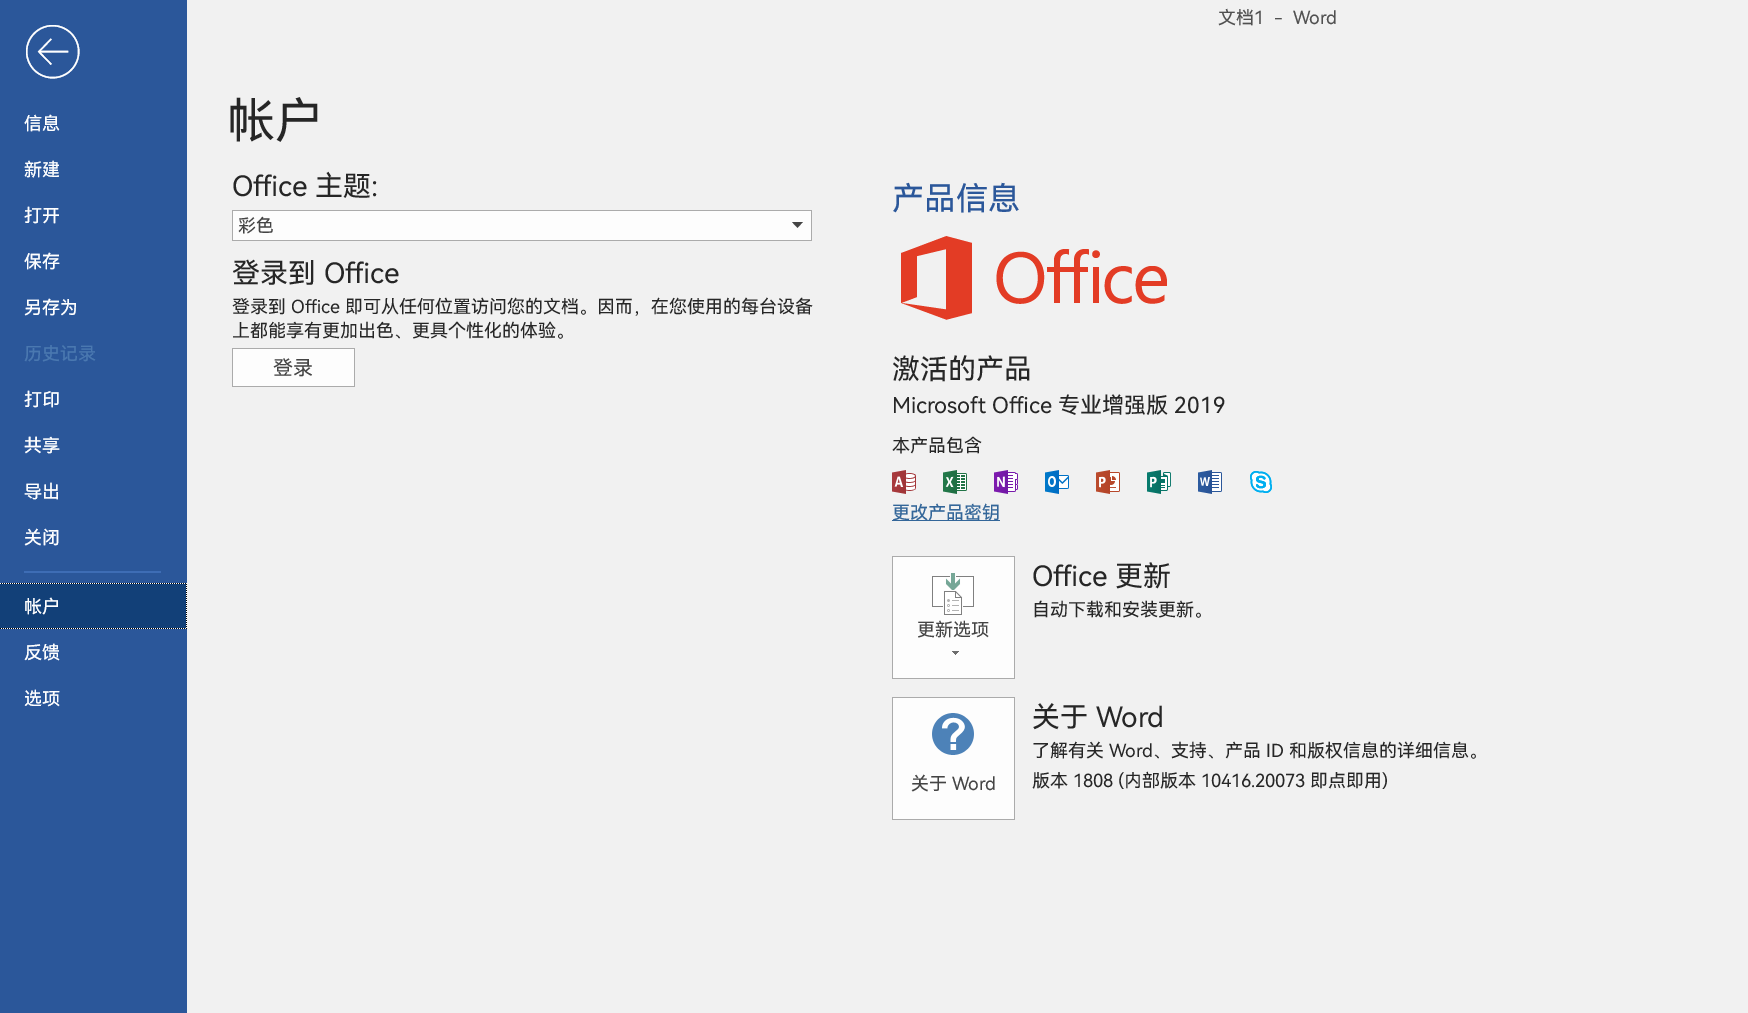Viewport: 1748px width, 1013px height.
Task: Select 信息 in the sidebar
Action: (42, 123)
